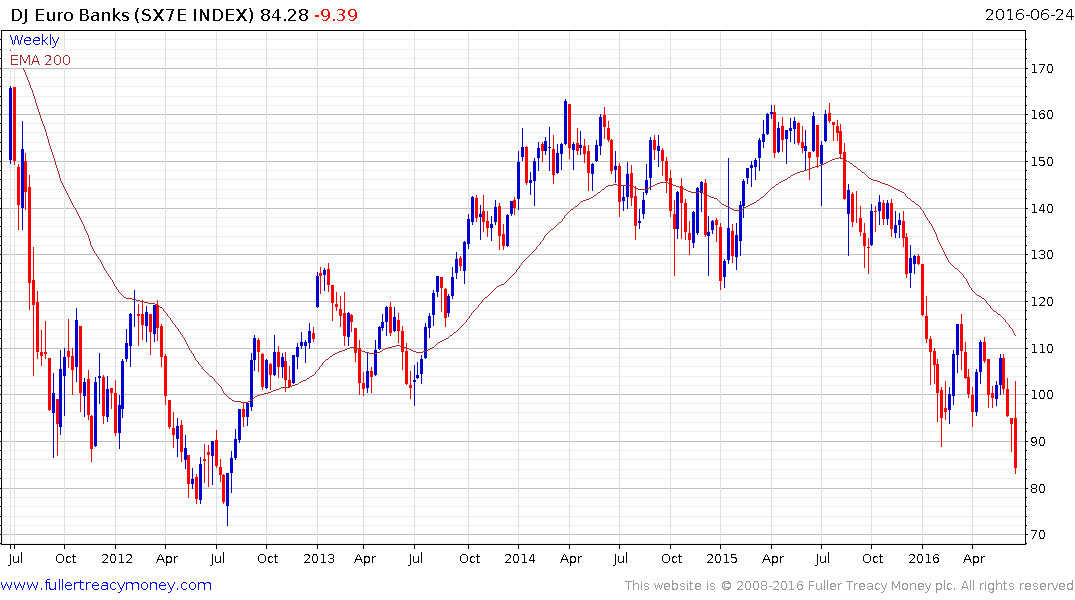The width and height of the screenshot is (1075, 600).
Task: Click the EMA 200 legend label
Action: click(40, 60)
